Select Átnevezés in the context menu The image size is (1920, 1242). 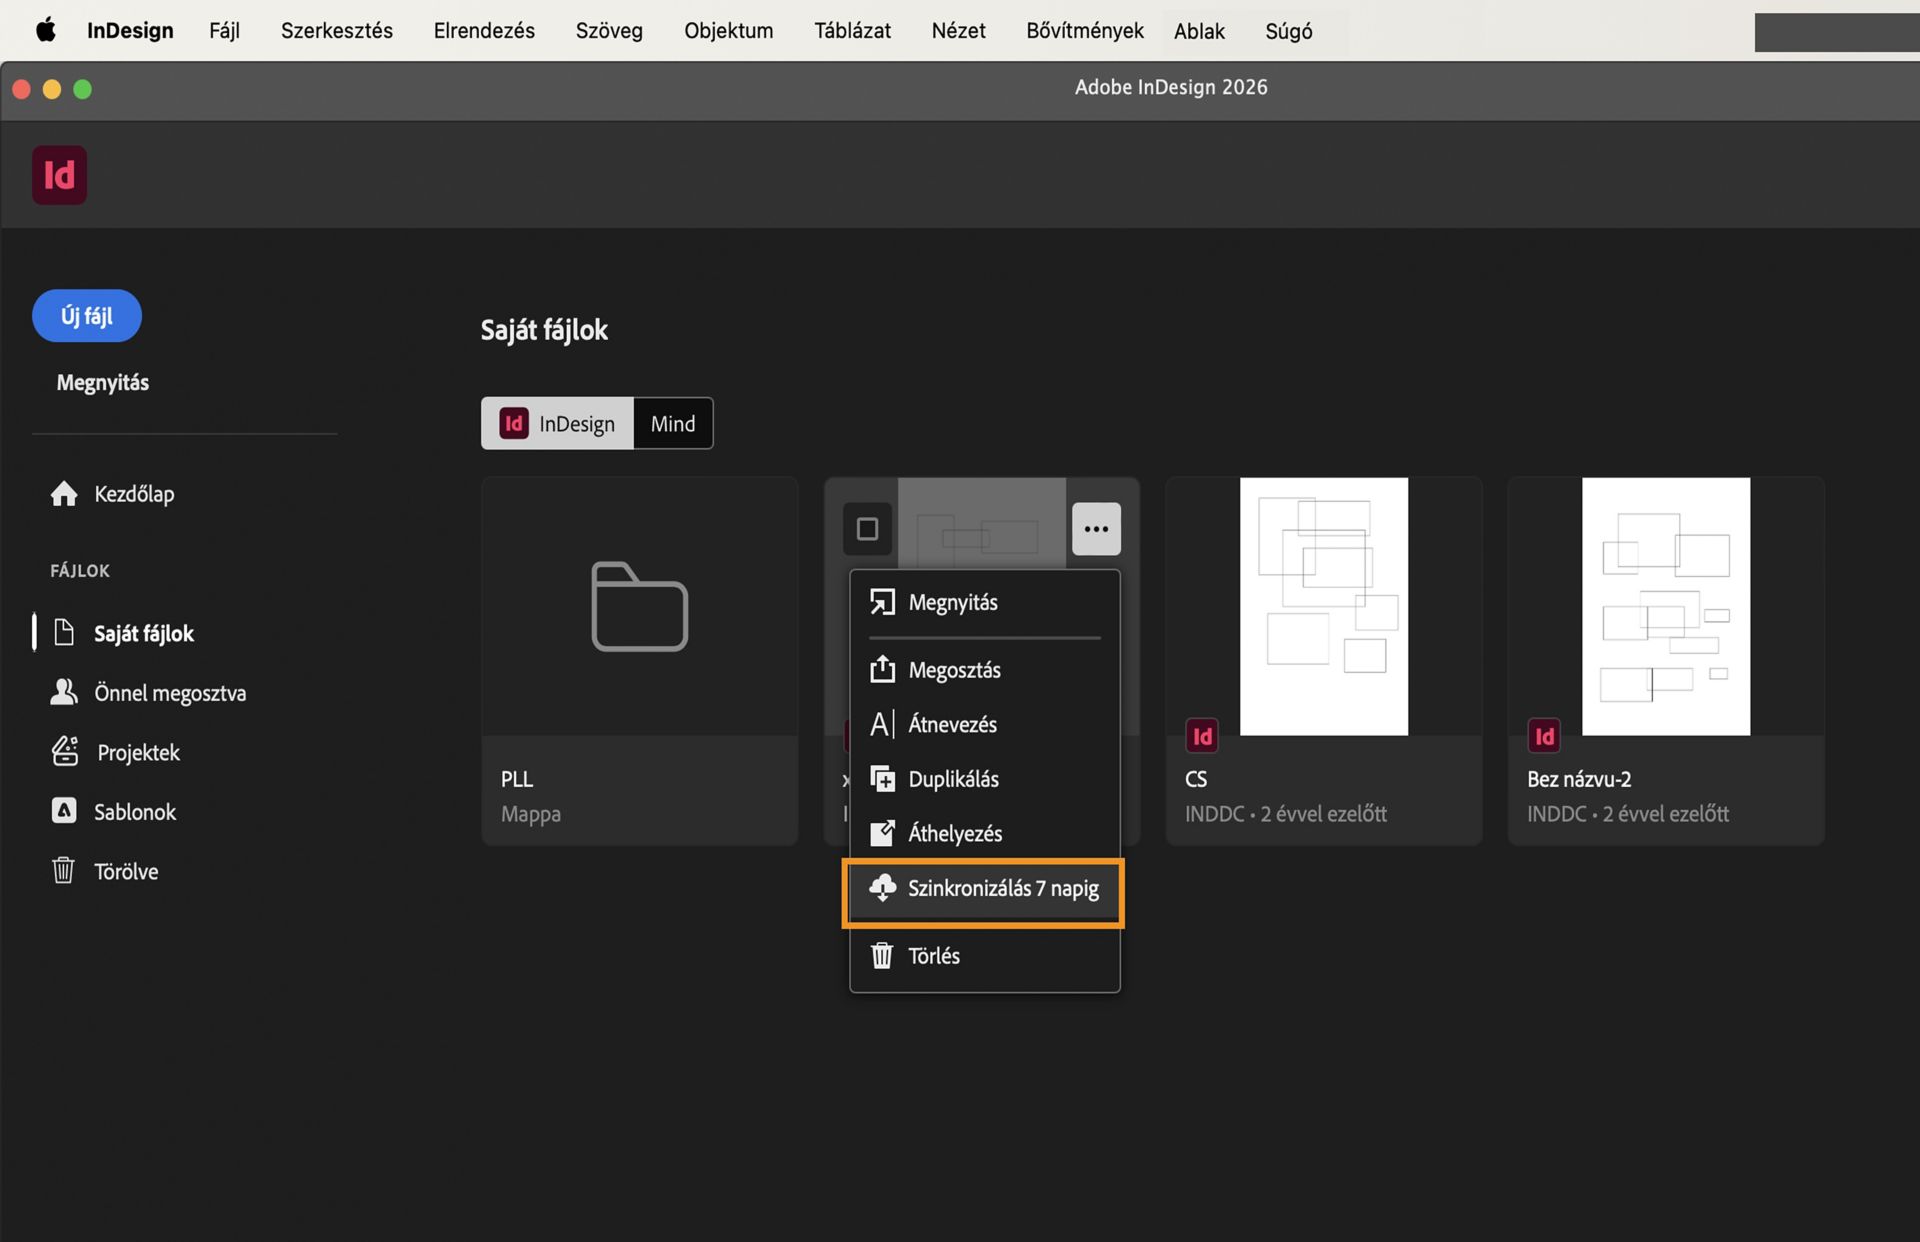(951, 724)
